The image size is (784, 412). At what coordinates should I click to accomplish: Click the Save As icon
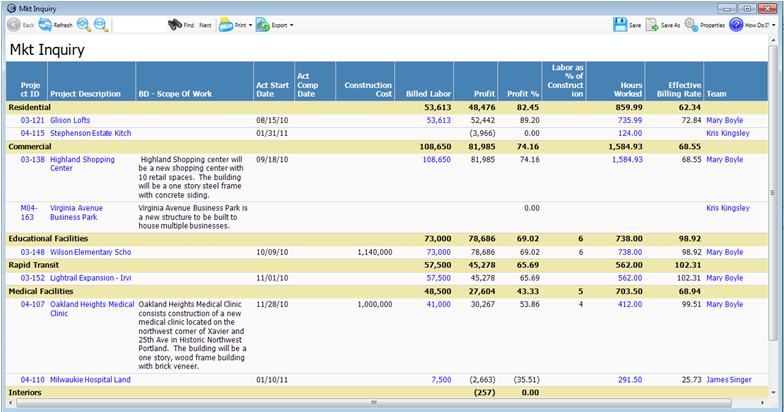tap(652, 24)
